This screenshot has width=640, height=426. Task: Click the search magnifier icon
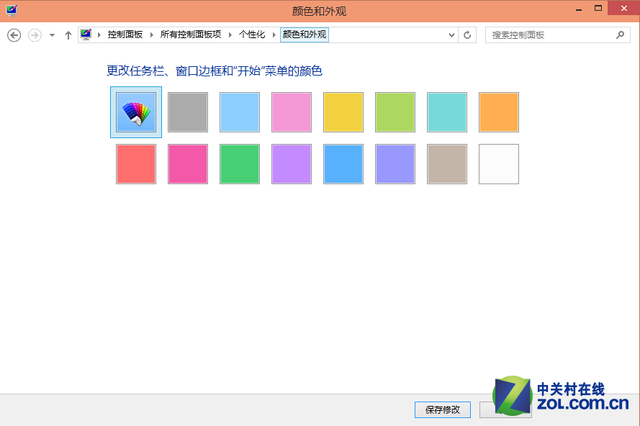pyautogui.click(x=620, y=35)
